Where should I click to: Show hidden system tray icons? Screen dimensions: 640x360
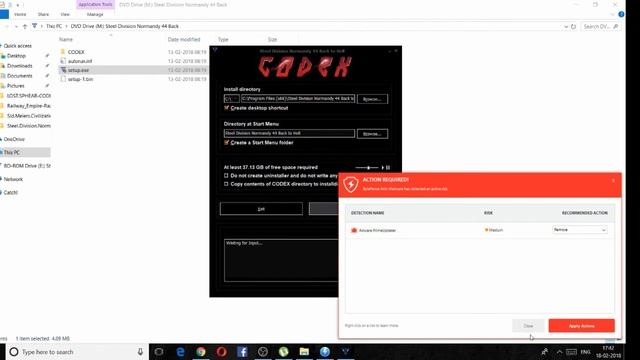point(559,352)
